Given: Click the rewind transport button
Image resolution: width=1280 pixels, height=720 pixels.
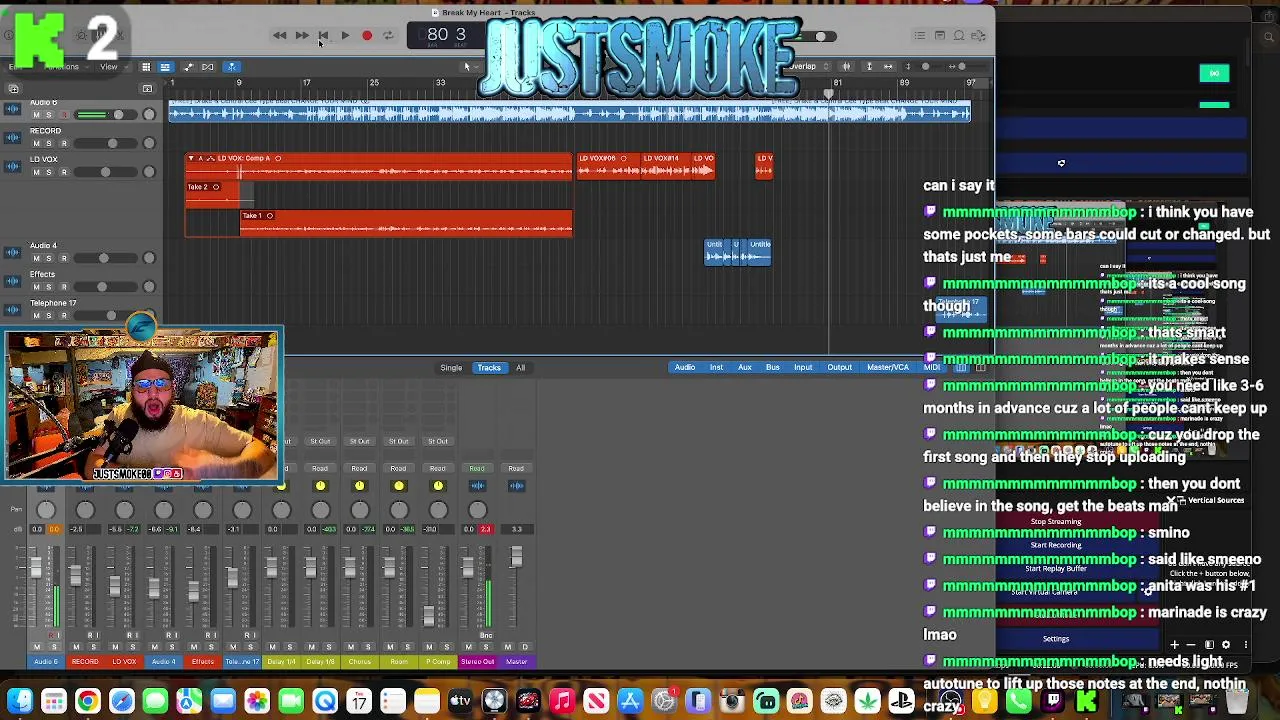Looking at the screenshot, I should tap(279, 35).
